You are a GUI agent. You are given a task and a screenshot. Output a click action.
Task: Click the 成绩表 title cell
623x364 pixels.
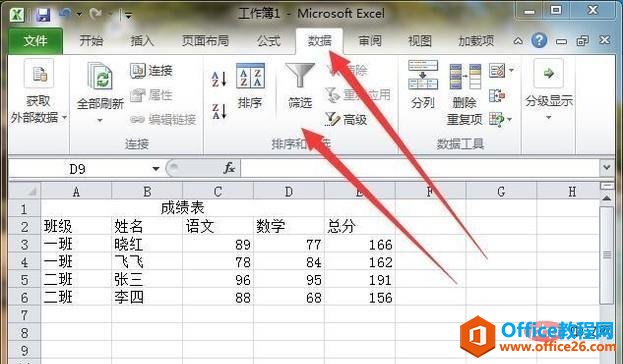[182, 208]
